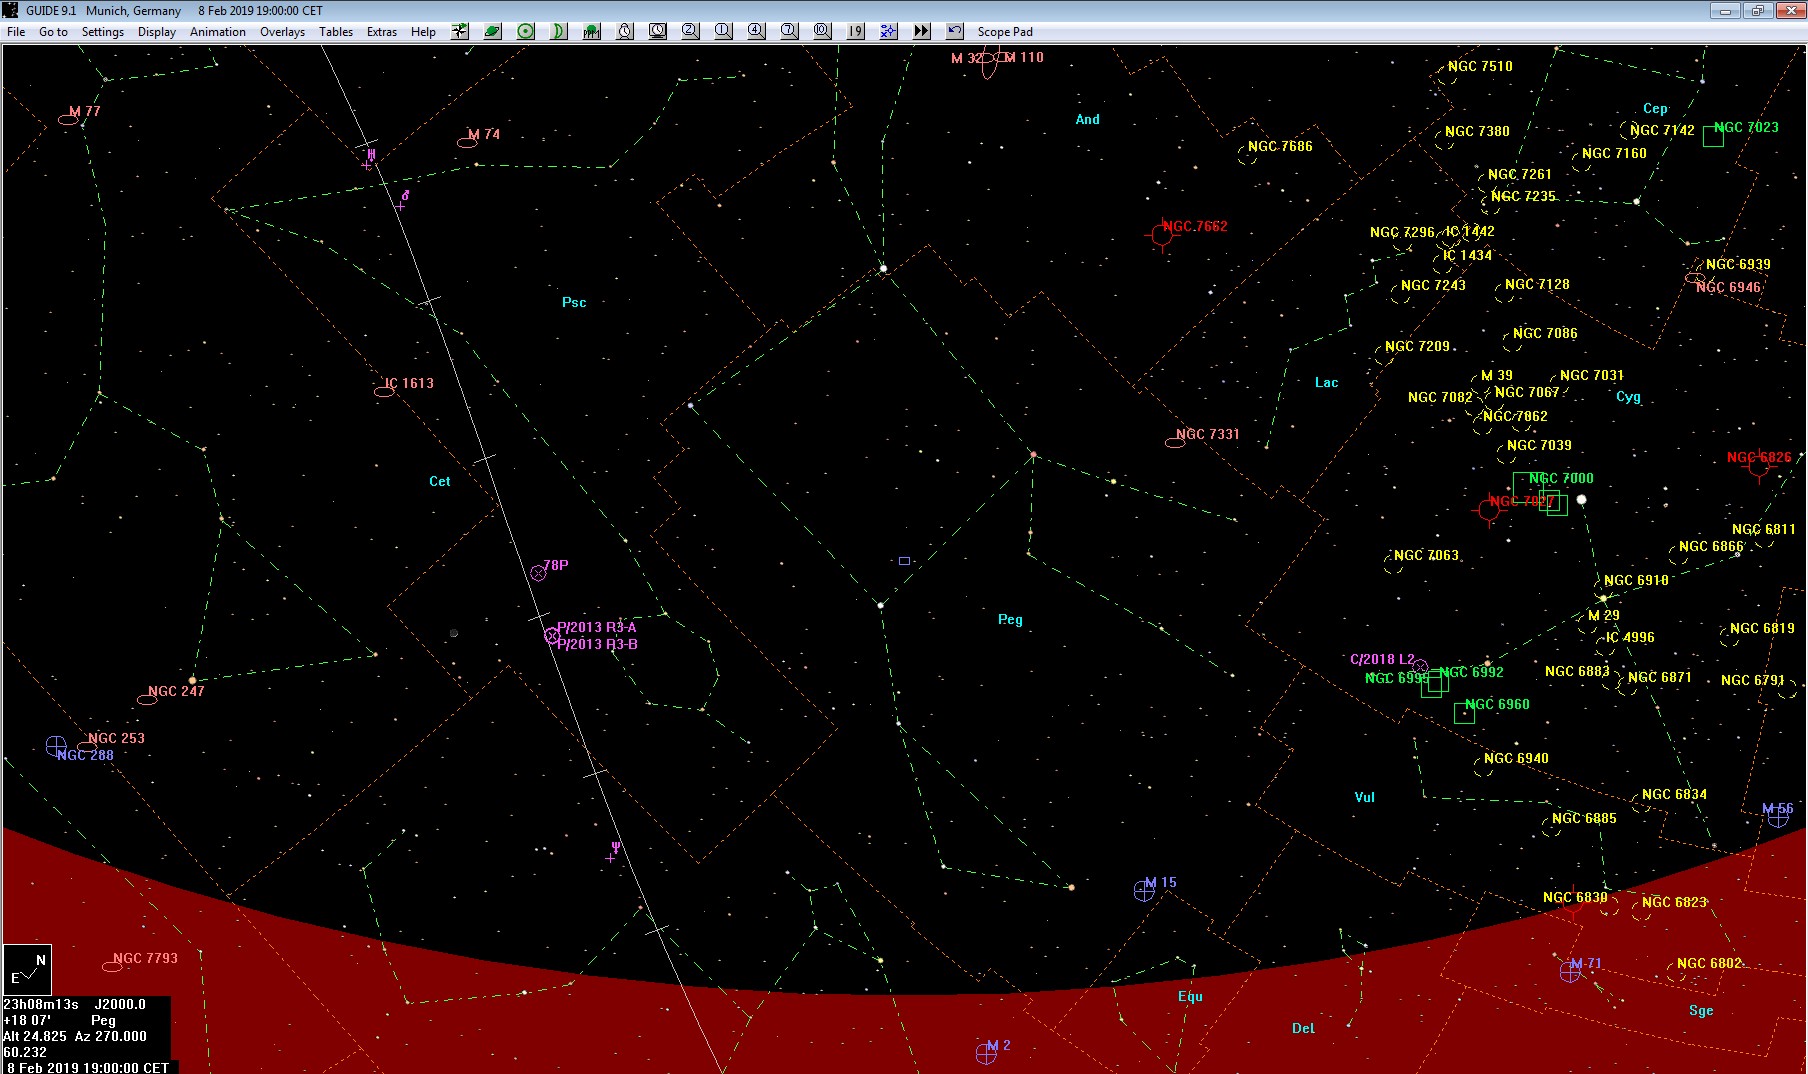Click the M 77 galaxy symbol

pos(68,120)
